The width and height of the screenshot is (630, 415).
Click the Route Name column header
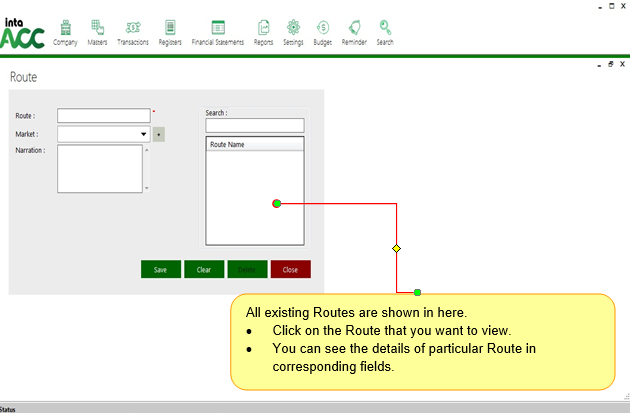(x=254, y=145)
